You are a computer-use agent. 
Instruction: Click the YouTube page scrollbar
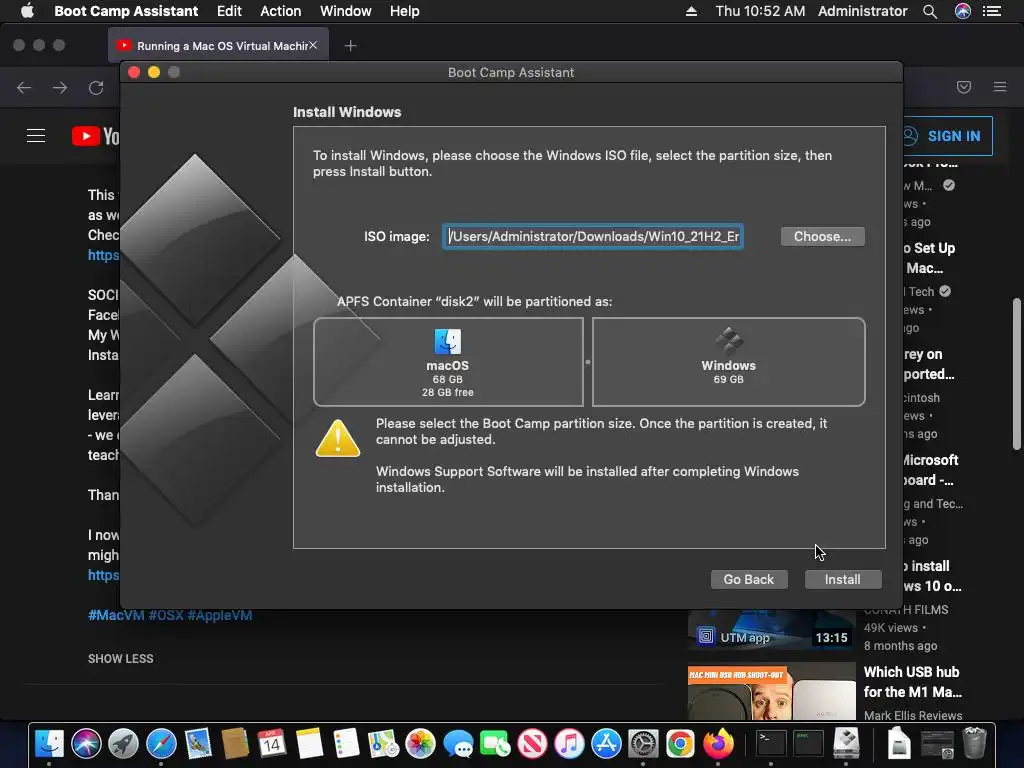tap(1016, 374)
